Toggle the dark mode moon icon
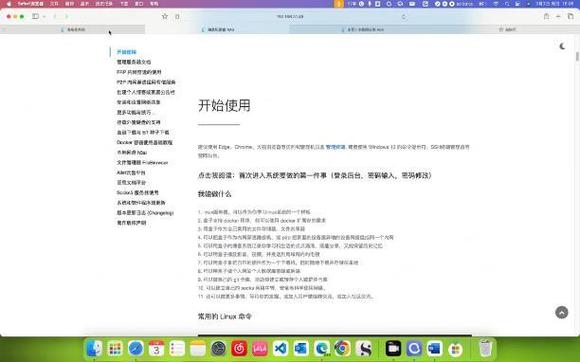The width and height of the screenshot is (580, 362). coord(562,46)
